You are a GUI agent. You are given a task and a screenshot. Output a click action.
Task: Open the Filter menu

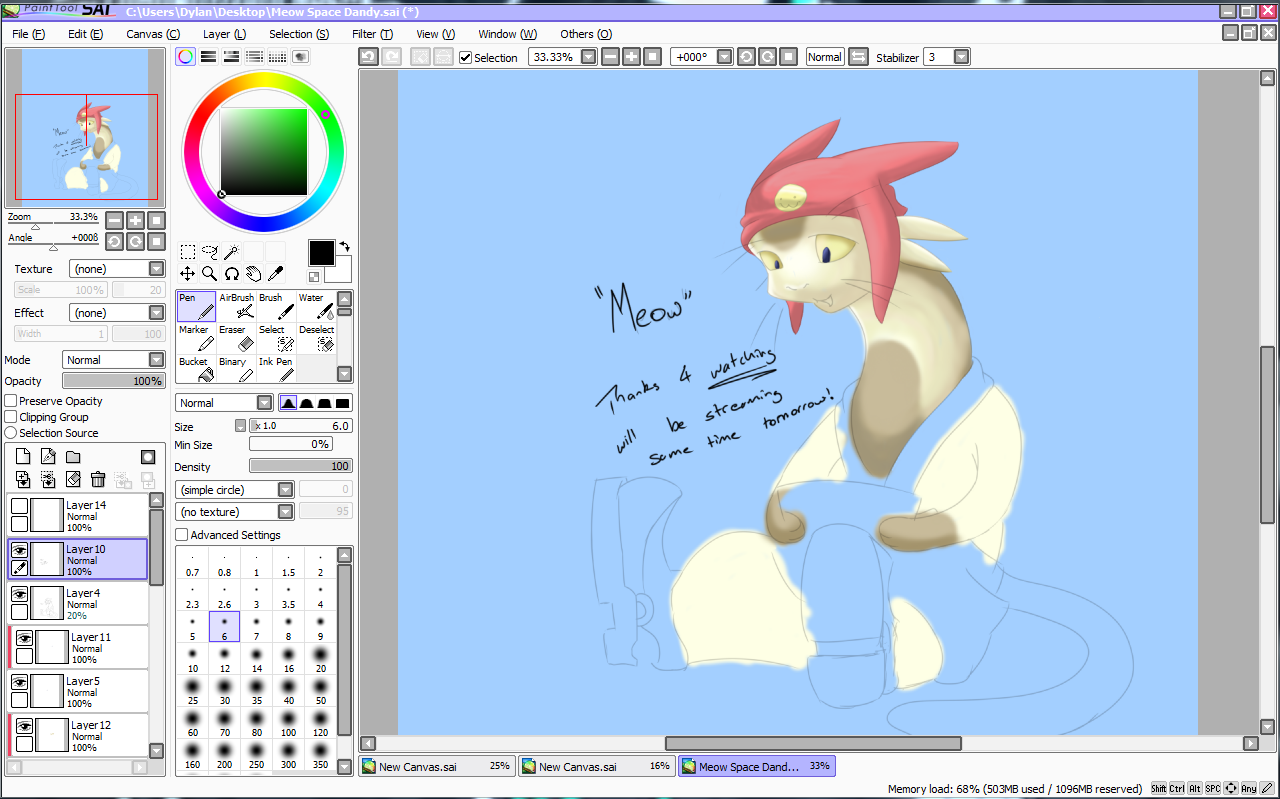pos(372,34)
